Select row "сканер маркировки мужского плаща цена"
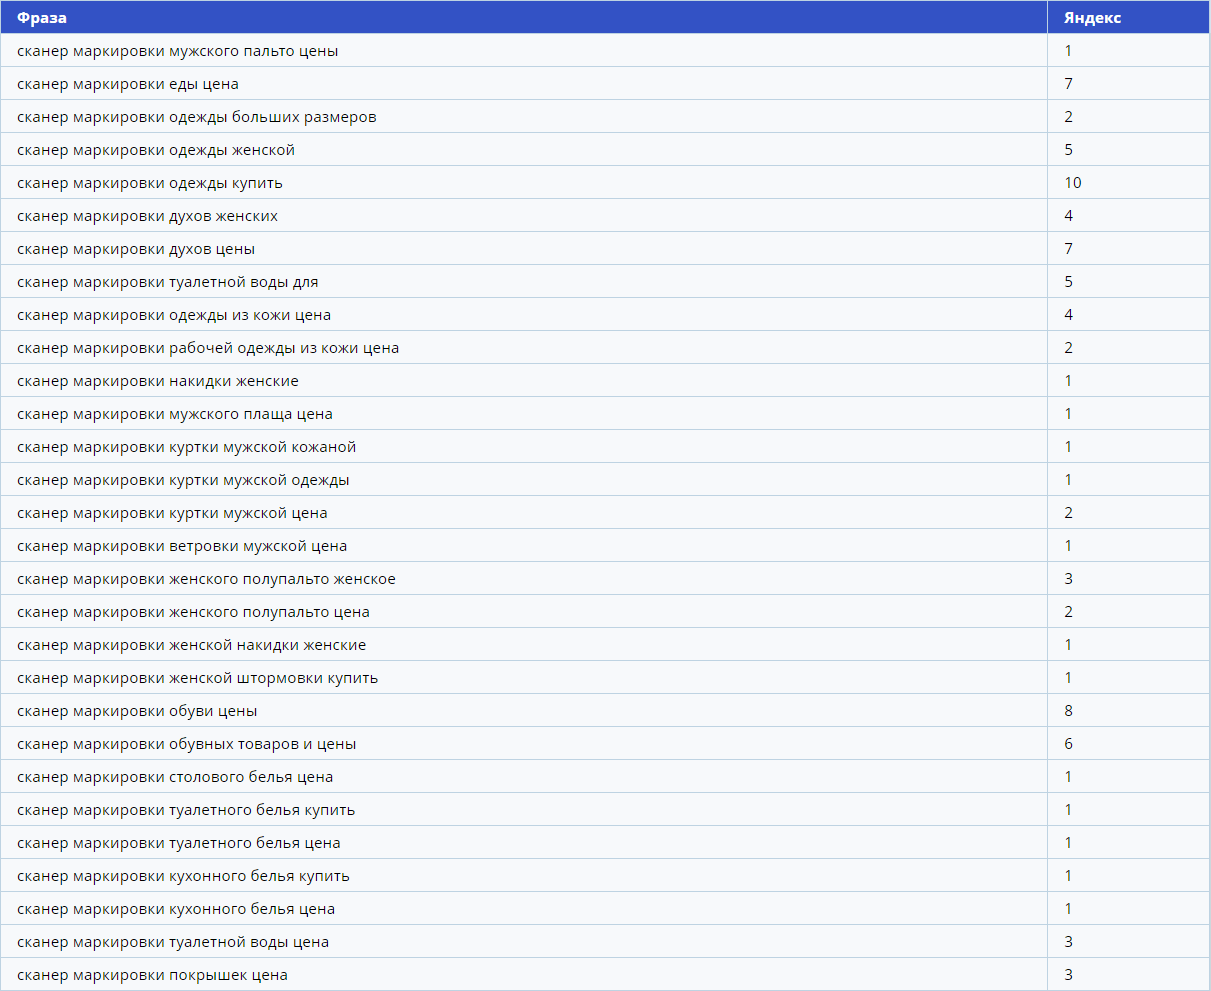1211x991 pixels. tap(605, 414)
